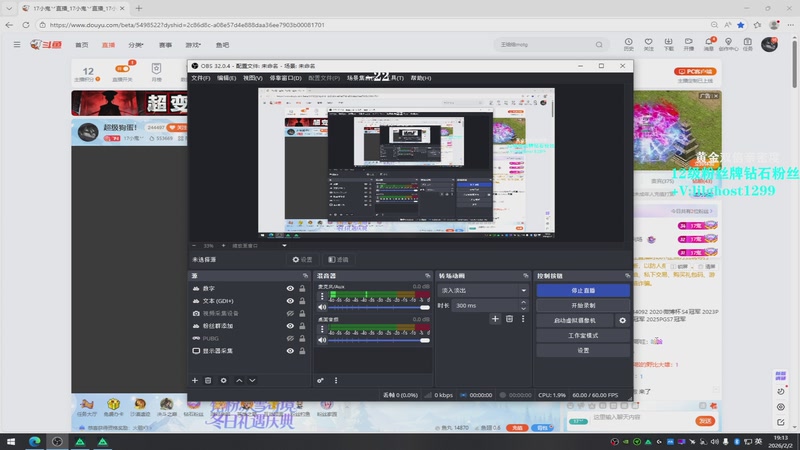
Task: Click the 工作室模式 button
Action: pos(583,335)
